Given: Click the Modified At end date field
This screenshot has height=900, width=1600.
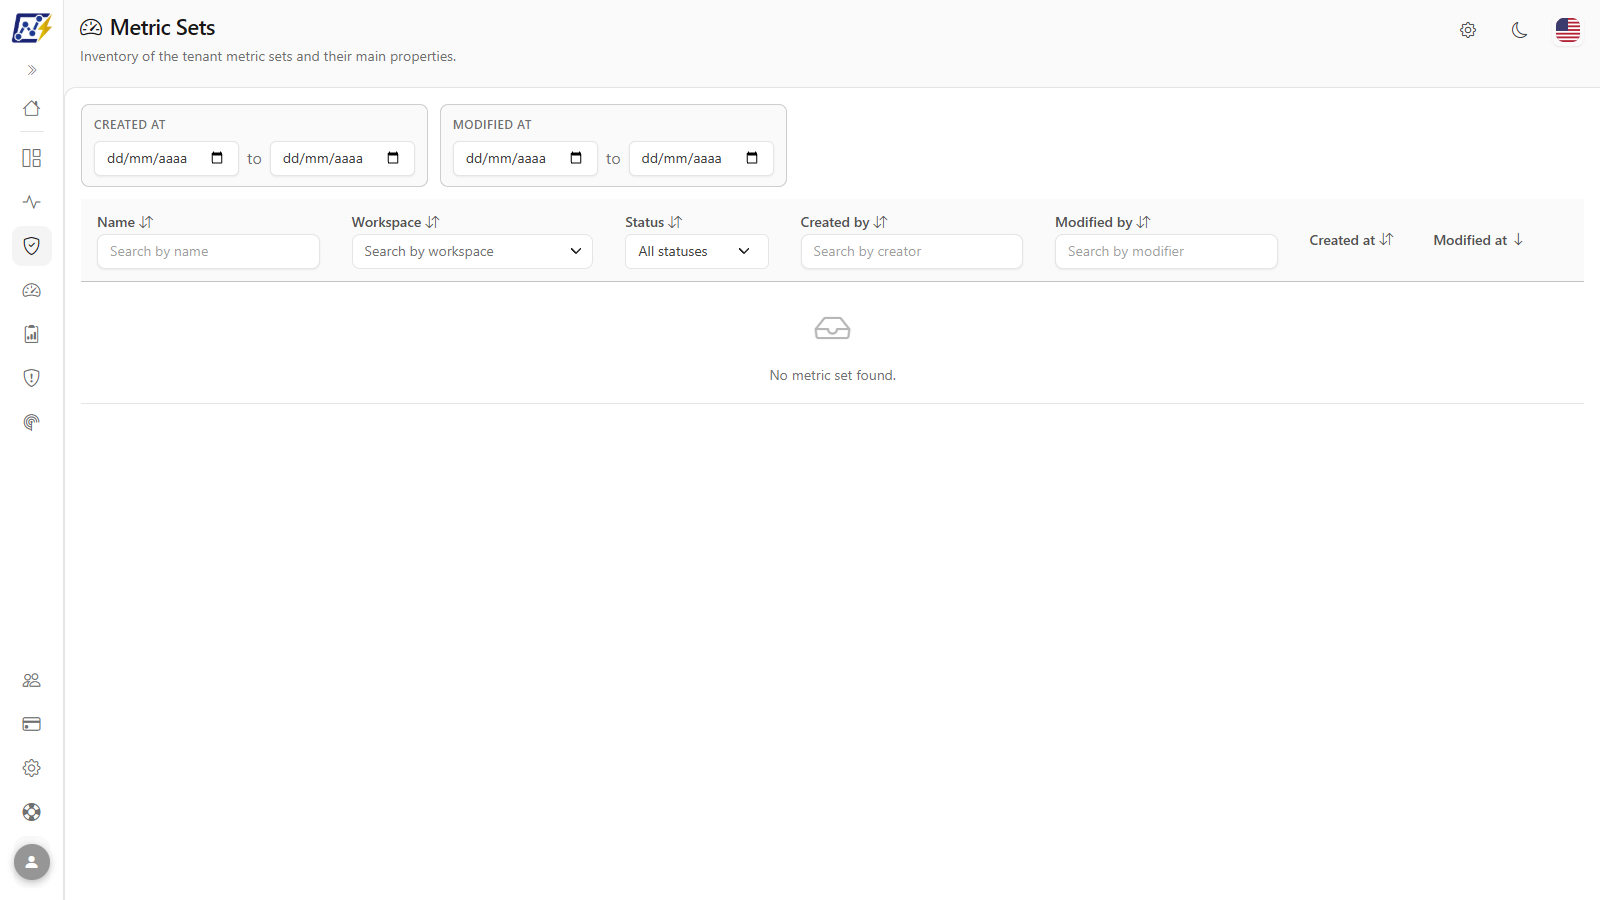Looking at the screenshot, I should (x=701, y=158).
